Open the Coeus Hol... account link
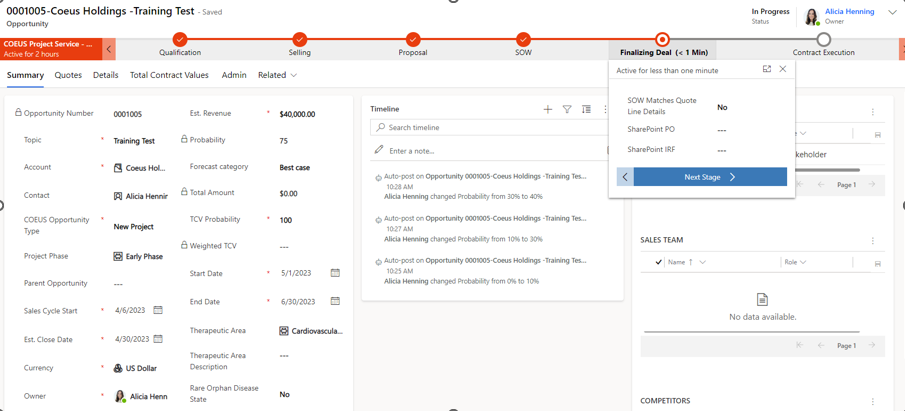905x411 pixels. 146,168
